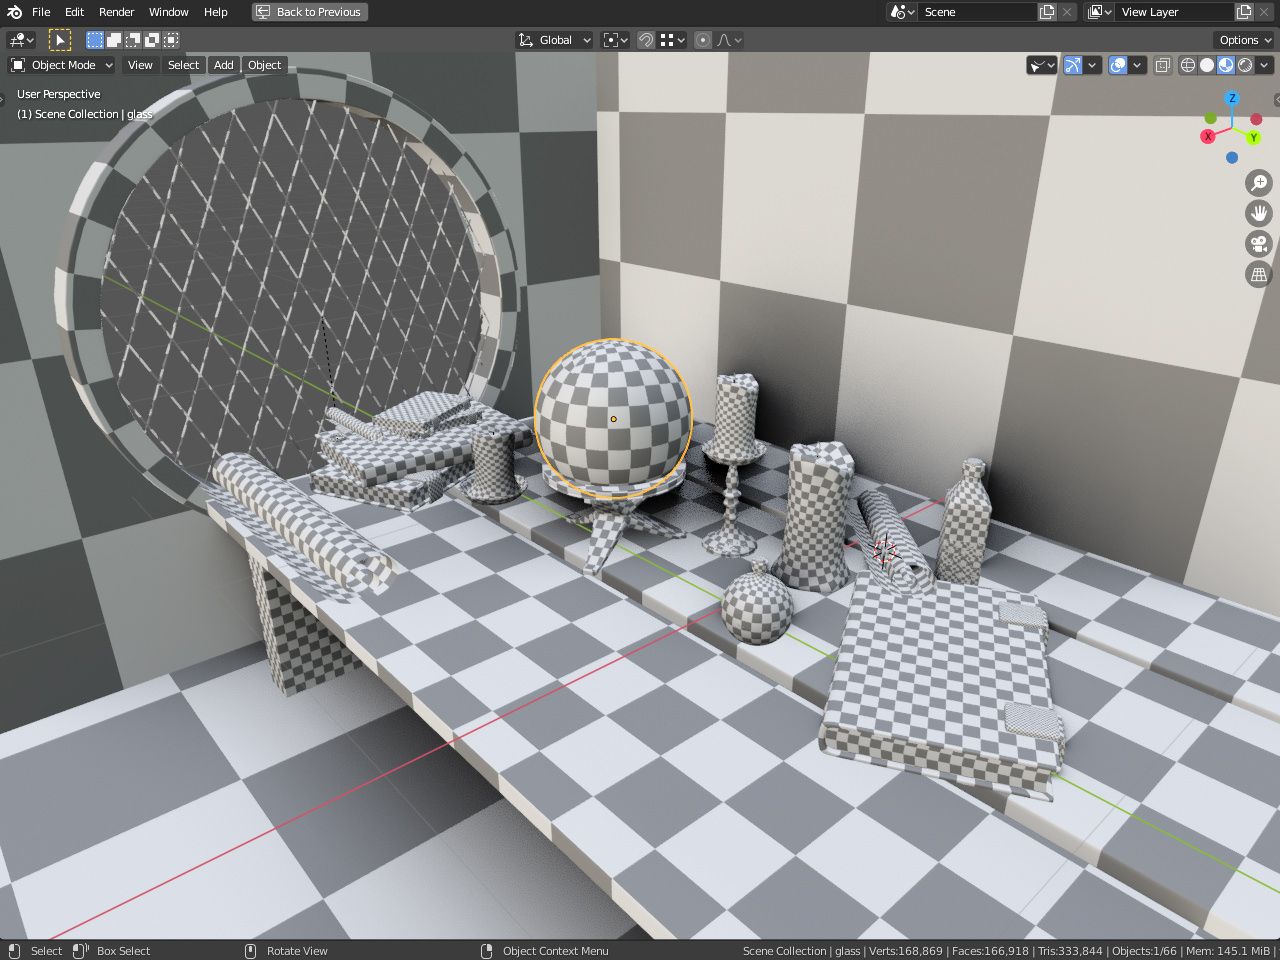Open the Render menu
The height and width of the screenshot is (960, 1280).
tap(116, 12)
